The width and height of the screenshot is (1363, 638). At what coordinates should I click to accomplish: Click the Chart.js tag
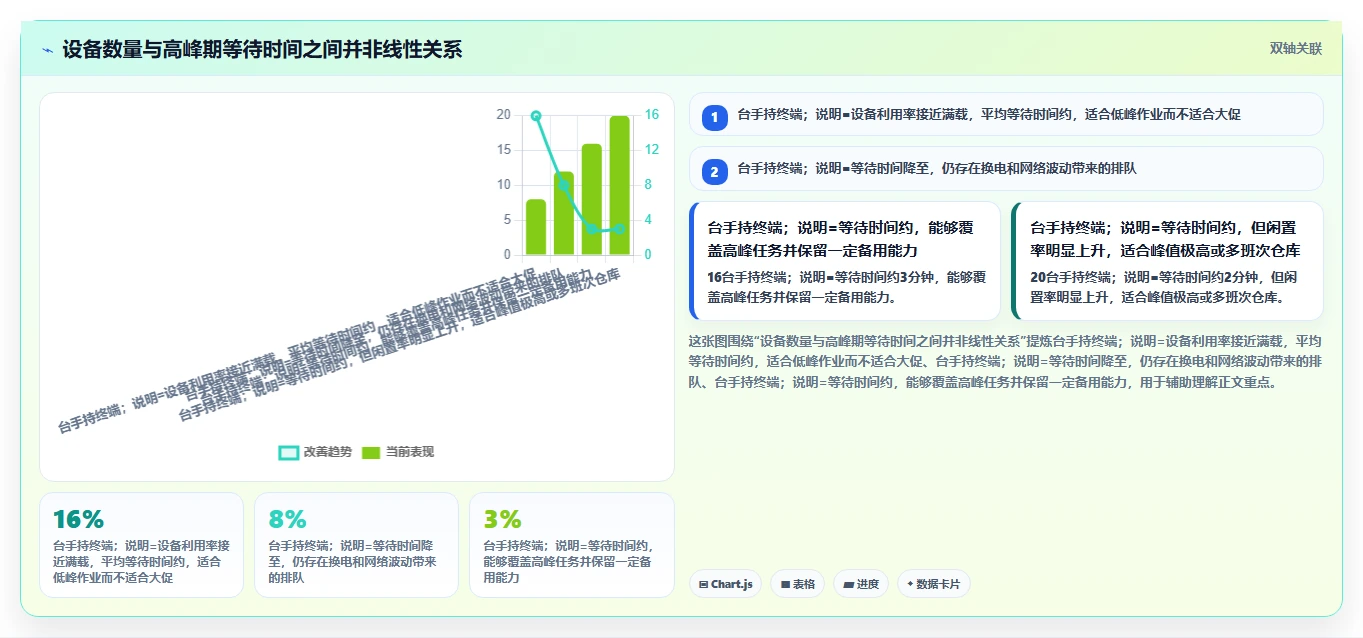tap(726, 584)
